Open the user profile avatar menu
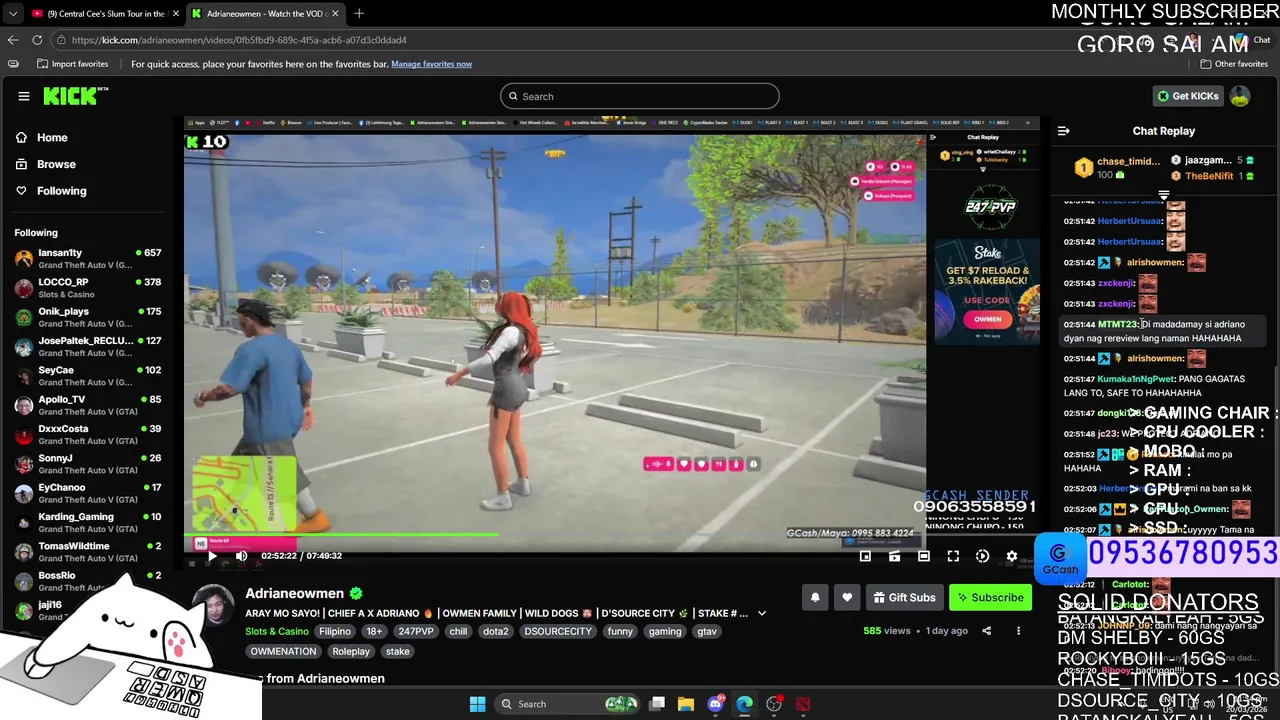The height and width of the screenshot is (720, 1280). click(x=1240, y=96)
